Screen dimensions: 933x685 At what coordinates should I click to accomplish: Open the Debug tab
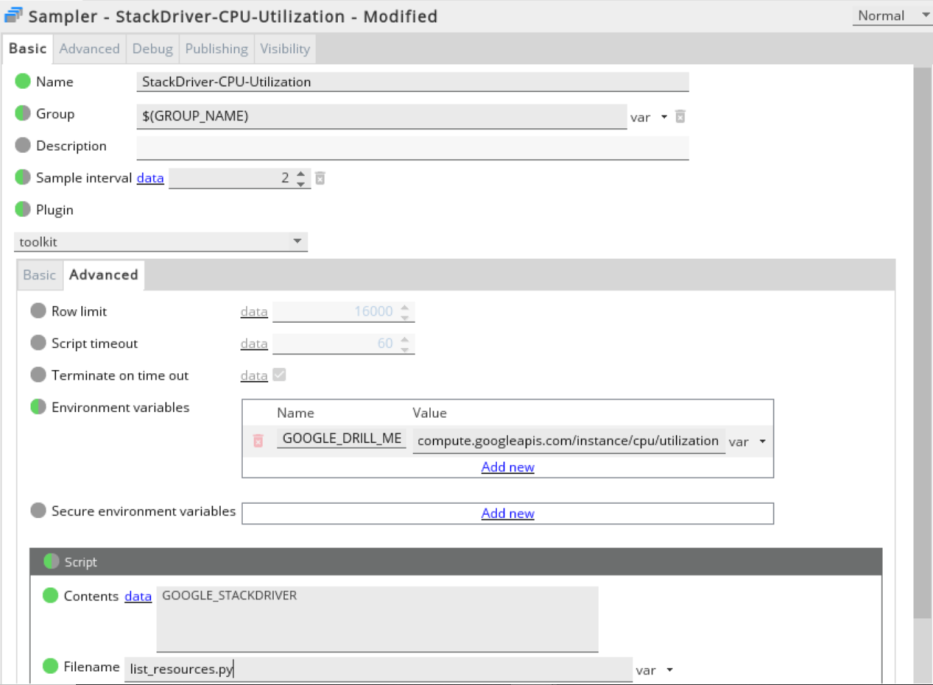pyautogui.click(x=152, y=49)
